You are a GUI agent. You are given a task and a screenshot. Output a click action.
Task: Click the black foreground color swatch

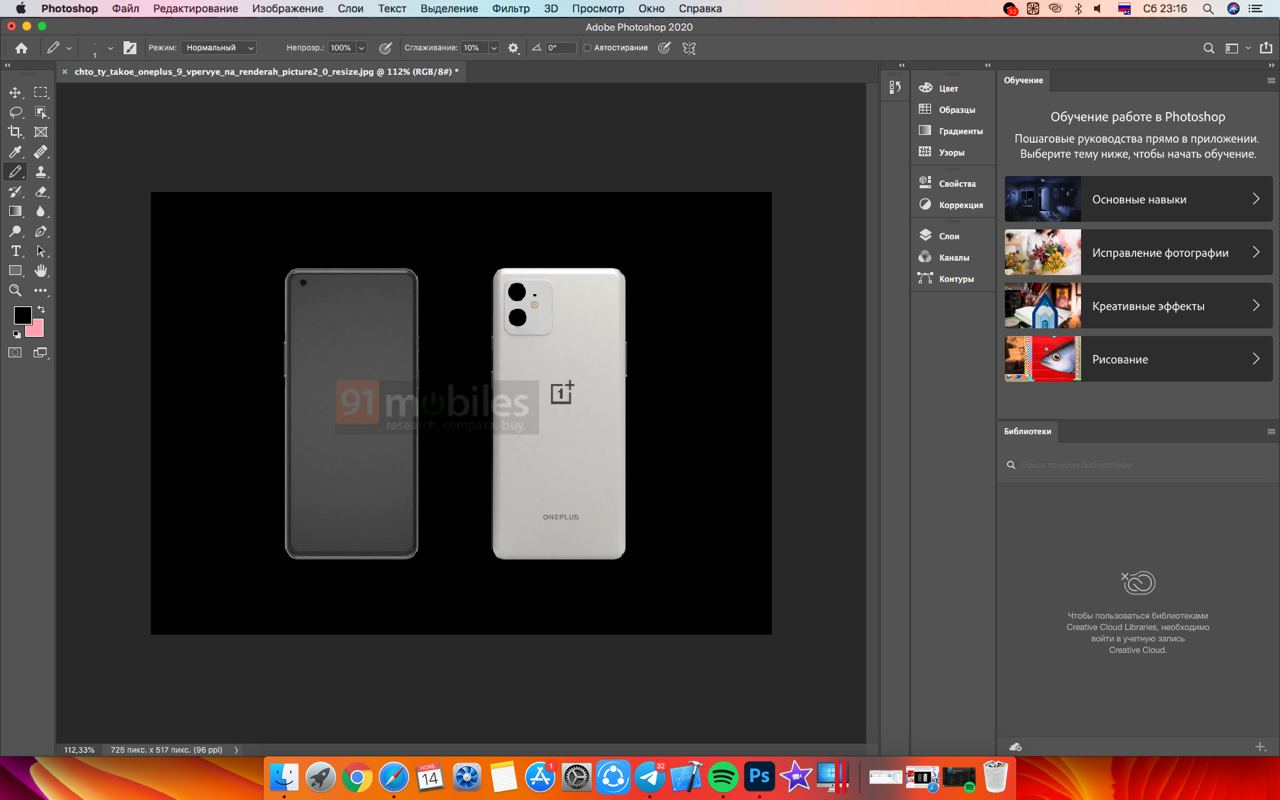pos(22,316)
